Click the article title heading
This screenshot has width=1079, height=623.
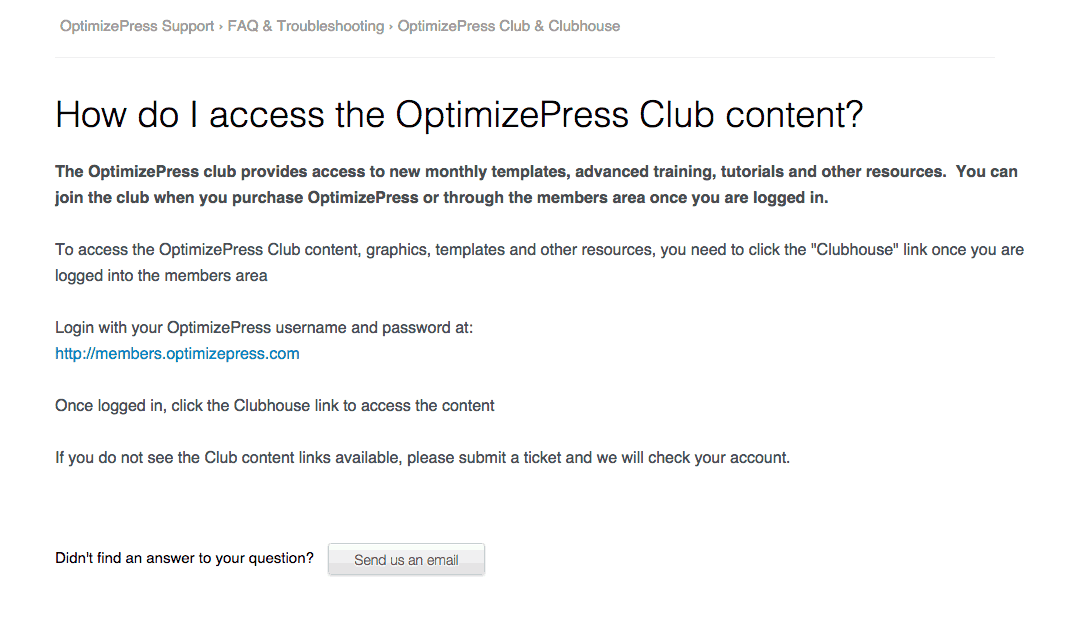point(459,115)
